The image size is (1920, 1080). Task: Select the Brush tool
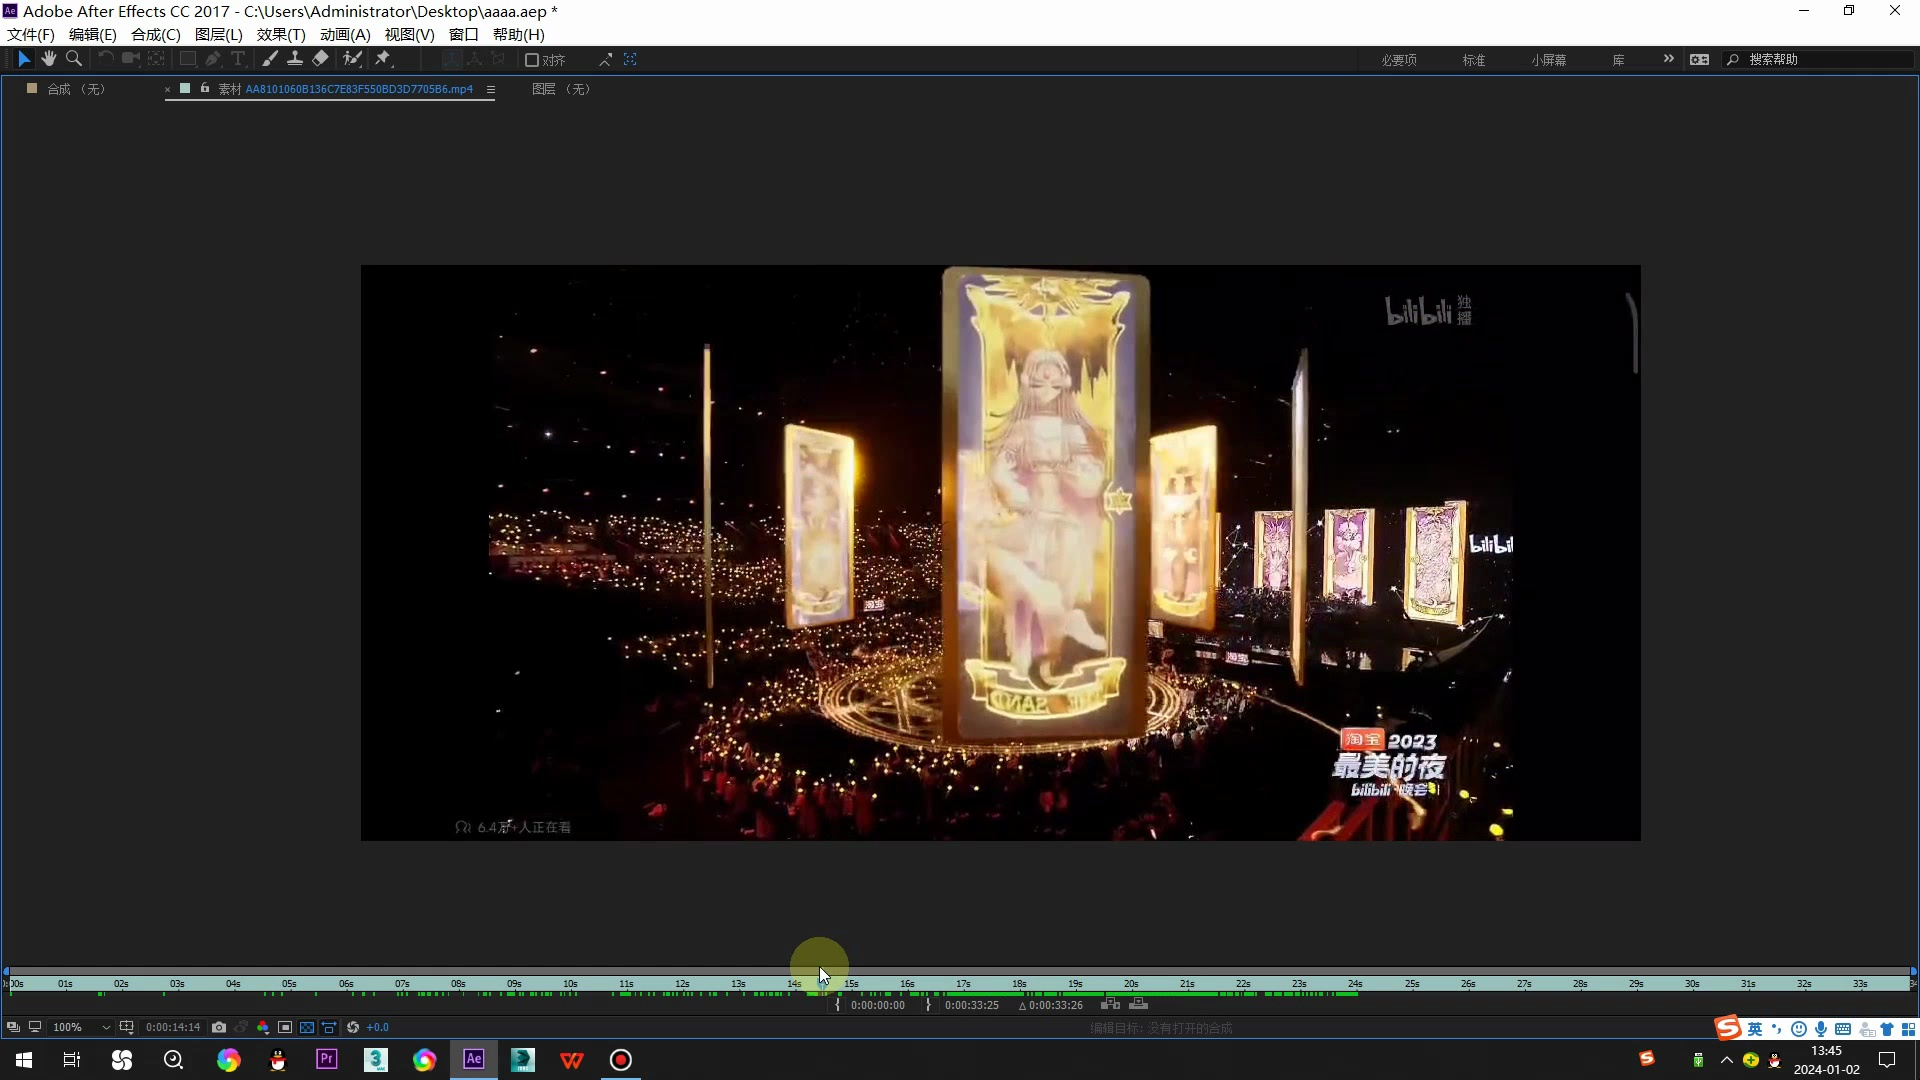pyautogui.click(x=270, y=59)
